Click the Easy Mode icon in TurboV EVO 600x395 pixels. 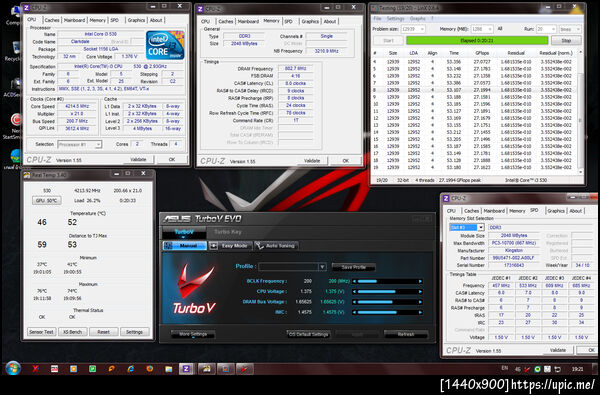click(214, 246)
